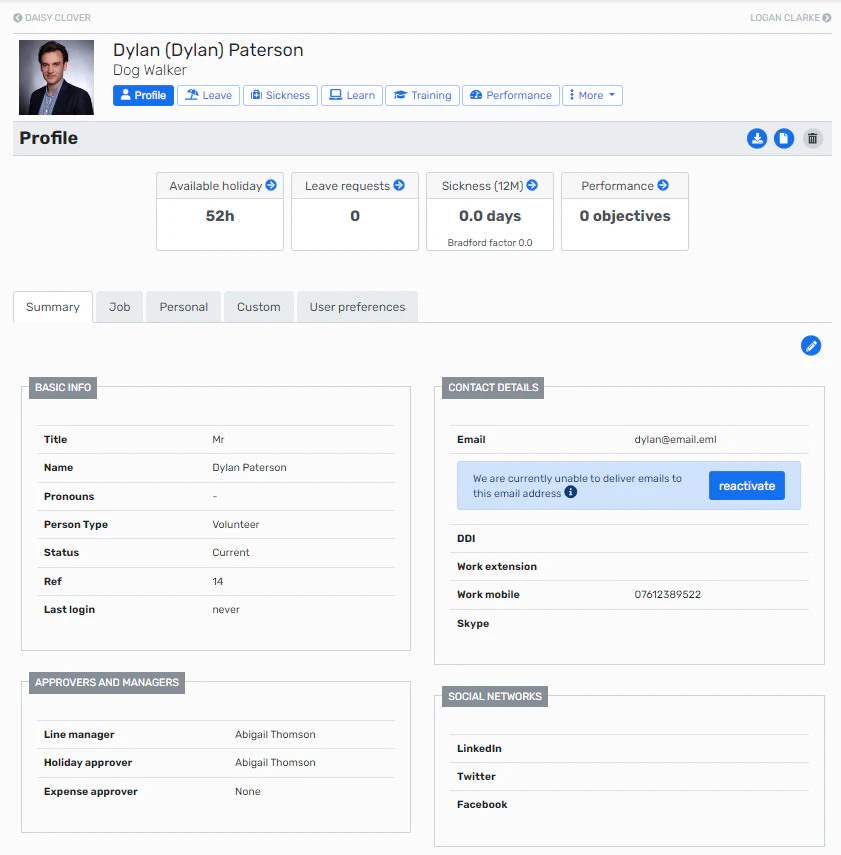Screen dimensions: 841x855
Task: Open the Sickness section button
Action: [x=280, y=95]
